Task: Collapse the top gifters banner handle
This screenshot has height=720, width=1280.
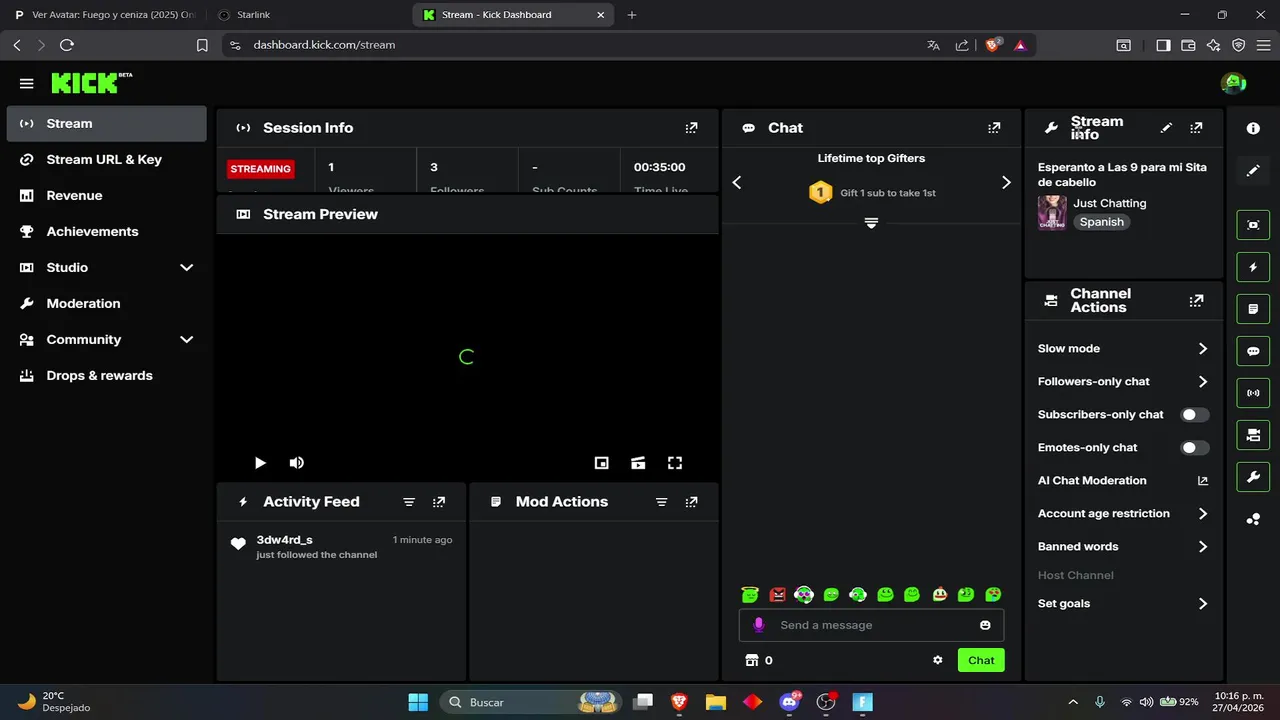Action: [x=871, y=223]
